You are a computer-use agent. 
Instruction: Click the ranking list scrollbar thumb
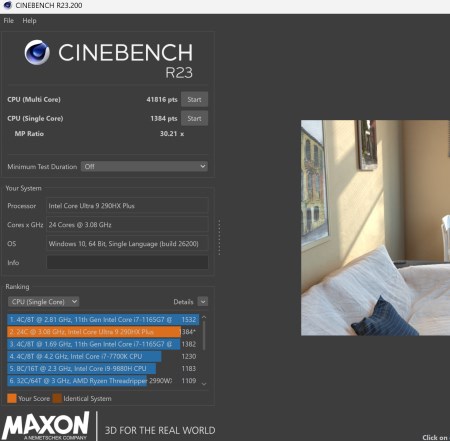(x=204, y=335)
